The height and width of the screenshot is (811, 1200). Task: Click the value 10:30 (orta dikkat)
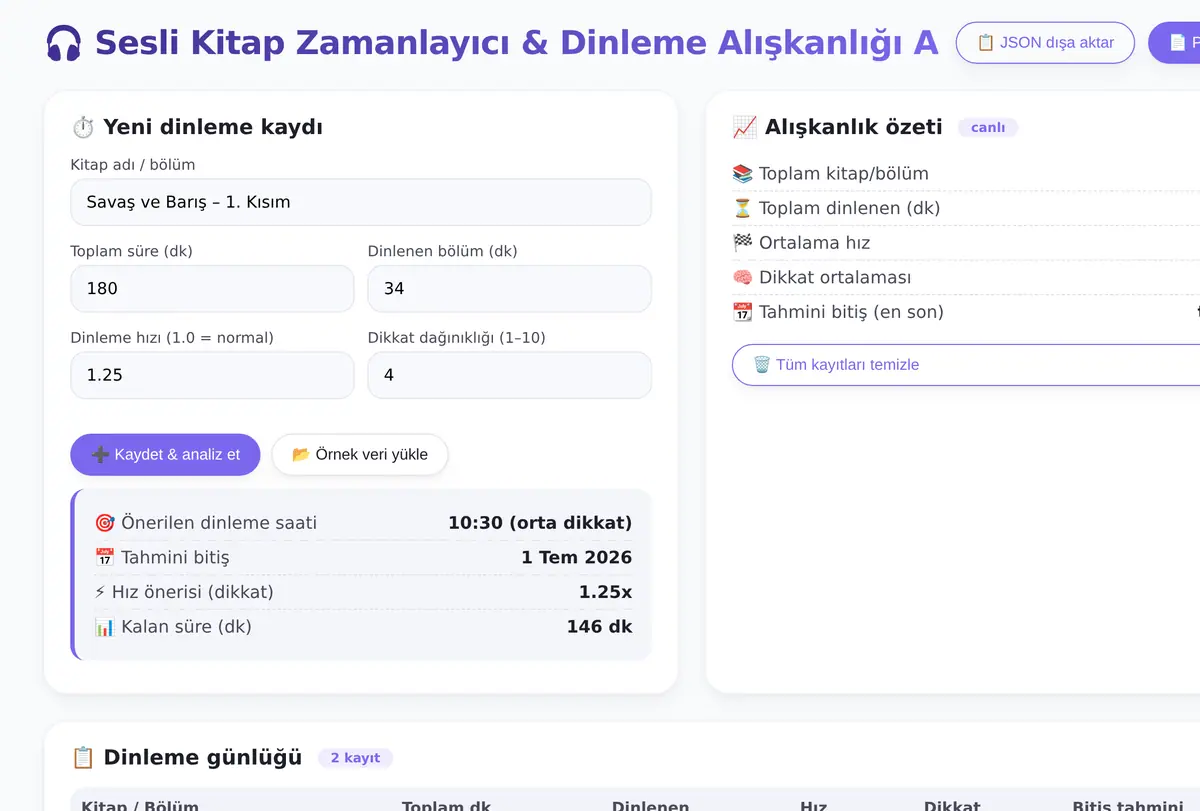(x=540, y=523)
